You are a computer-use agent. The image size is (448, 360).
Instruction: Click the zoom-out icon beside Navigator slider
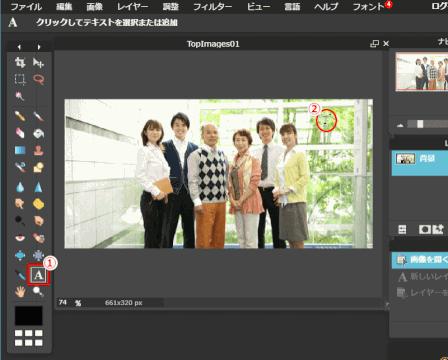coord(400,125)
